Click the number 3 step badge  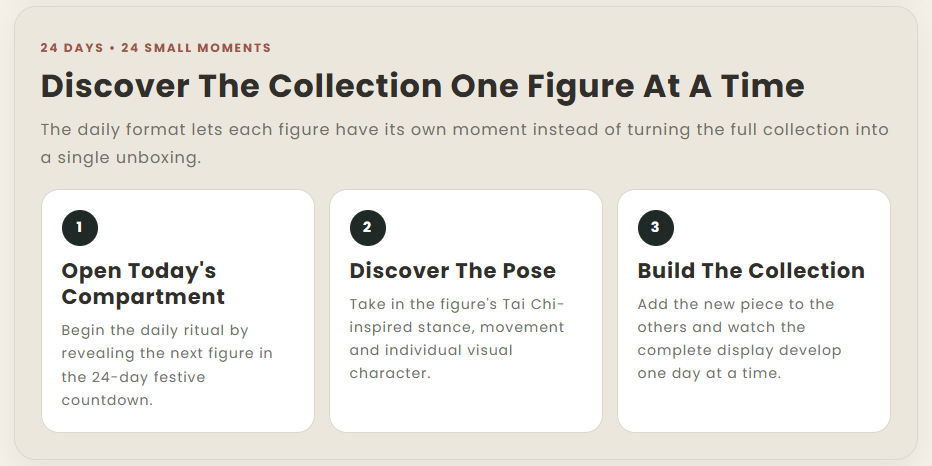coord(656,228)
